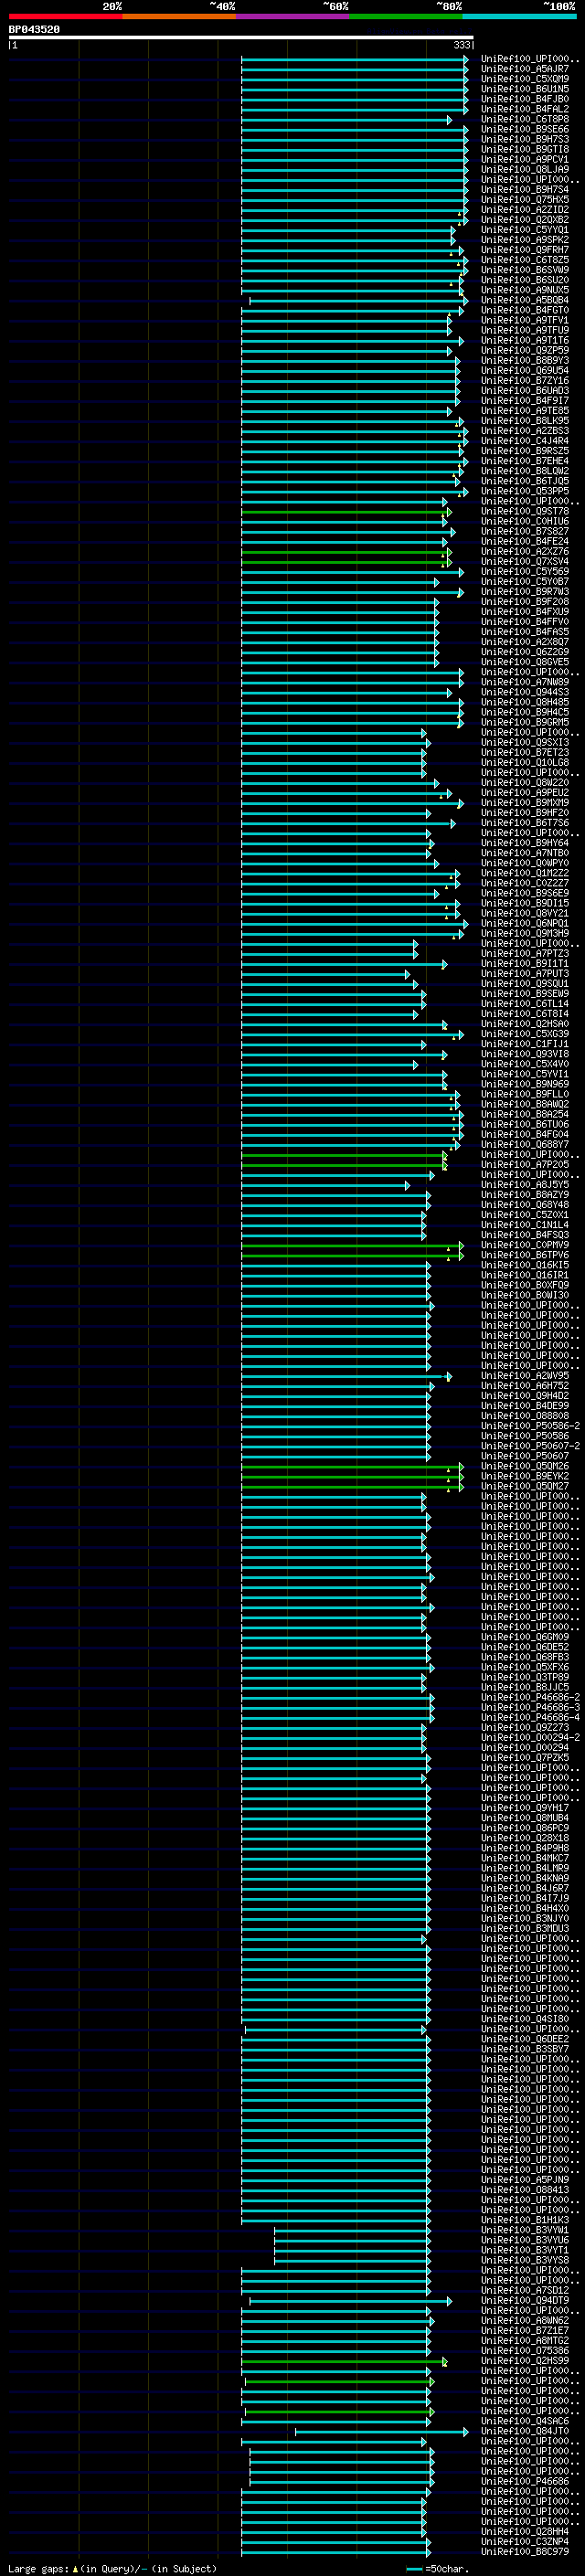Image resolution: width=585 pixels, height=2576 pixels.
Task: Click green alignment bar for UniRef100_C0PMV9
Action: coord(351,1246)
